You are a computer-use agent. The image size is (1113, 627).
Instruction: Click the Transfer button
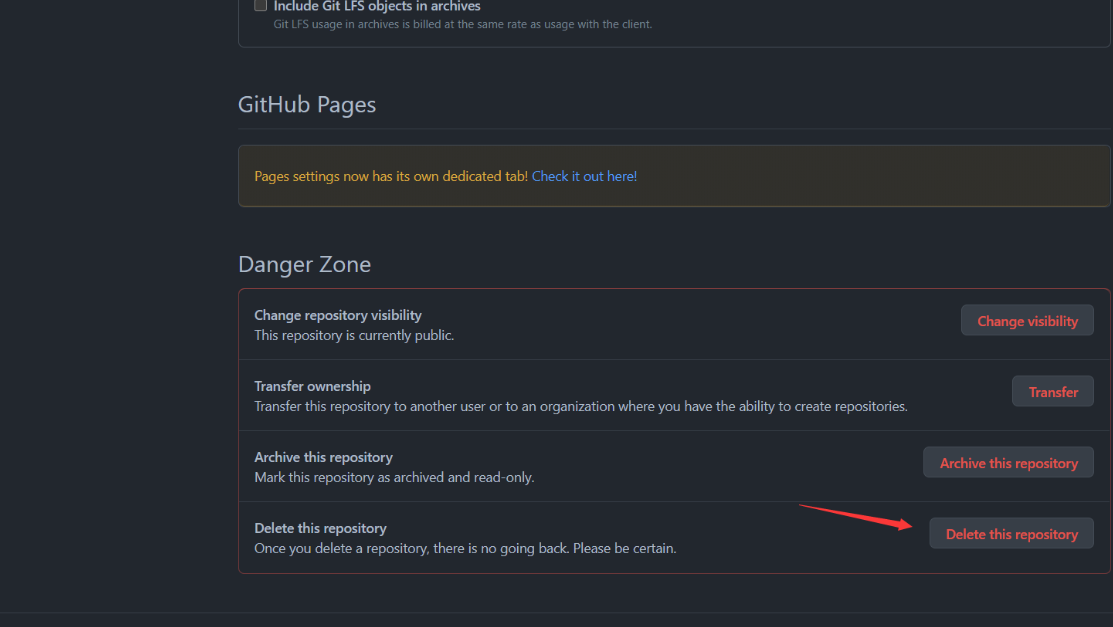(x=1053, y=392)
